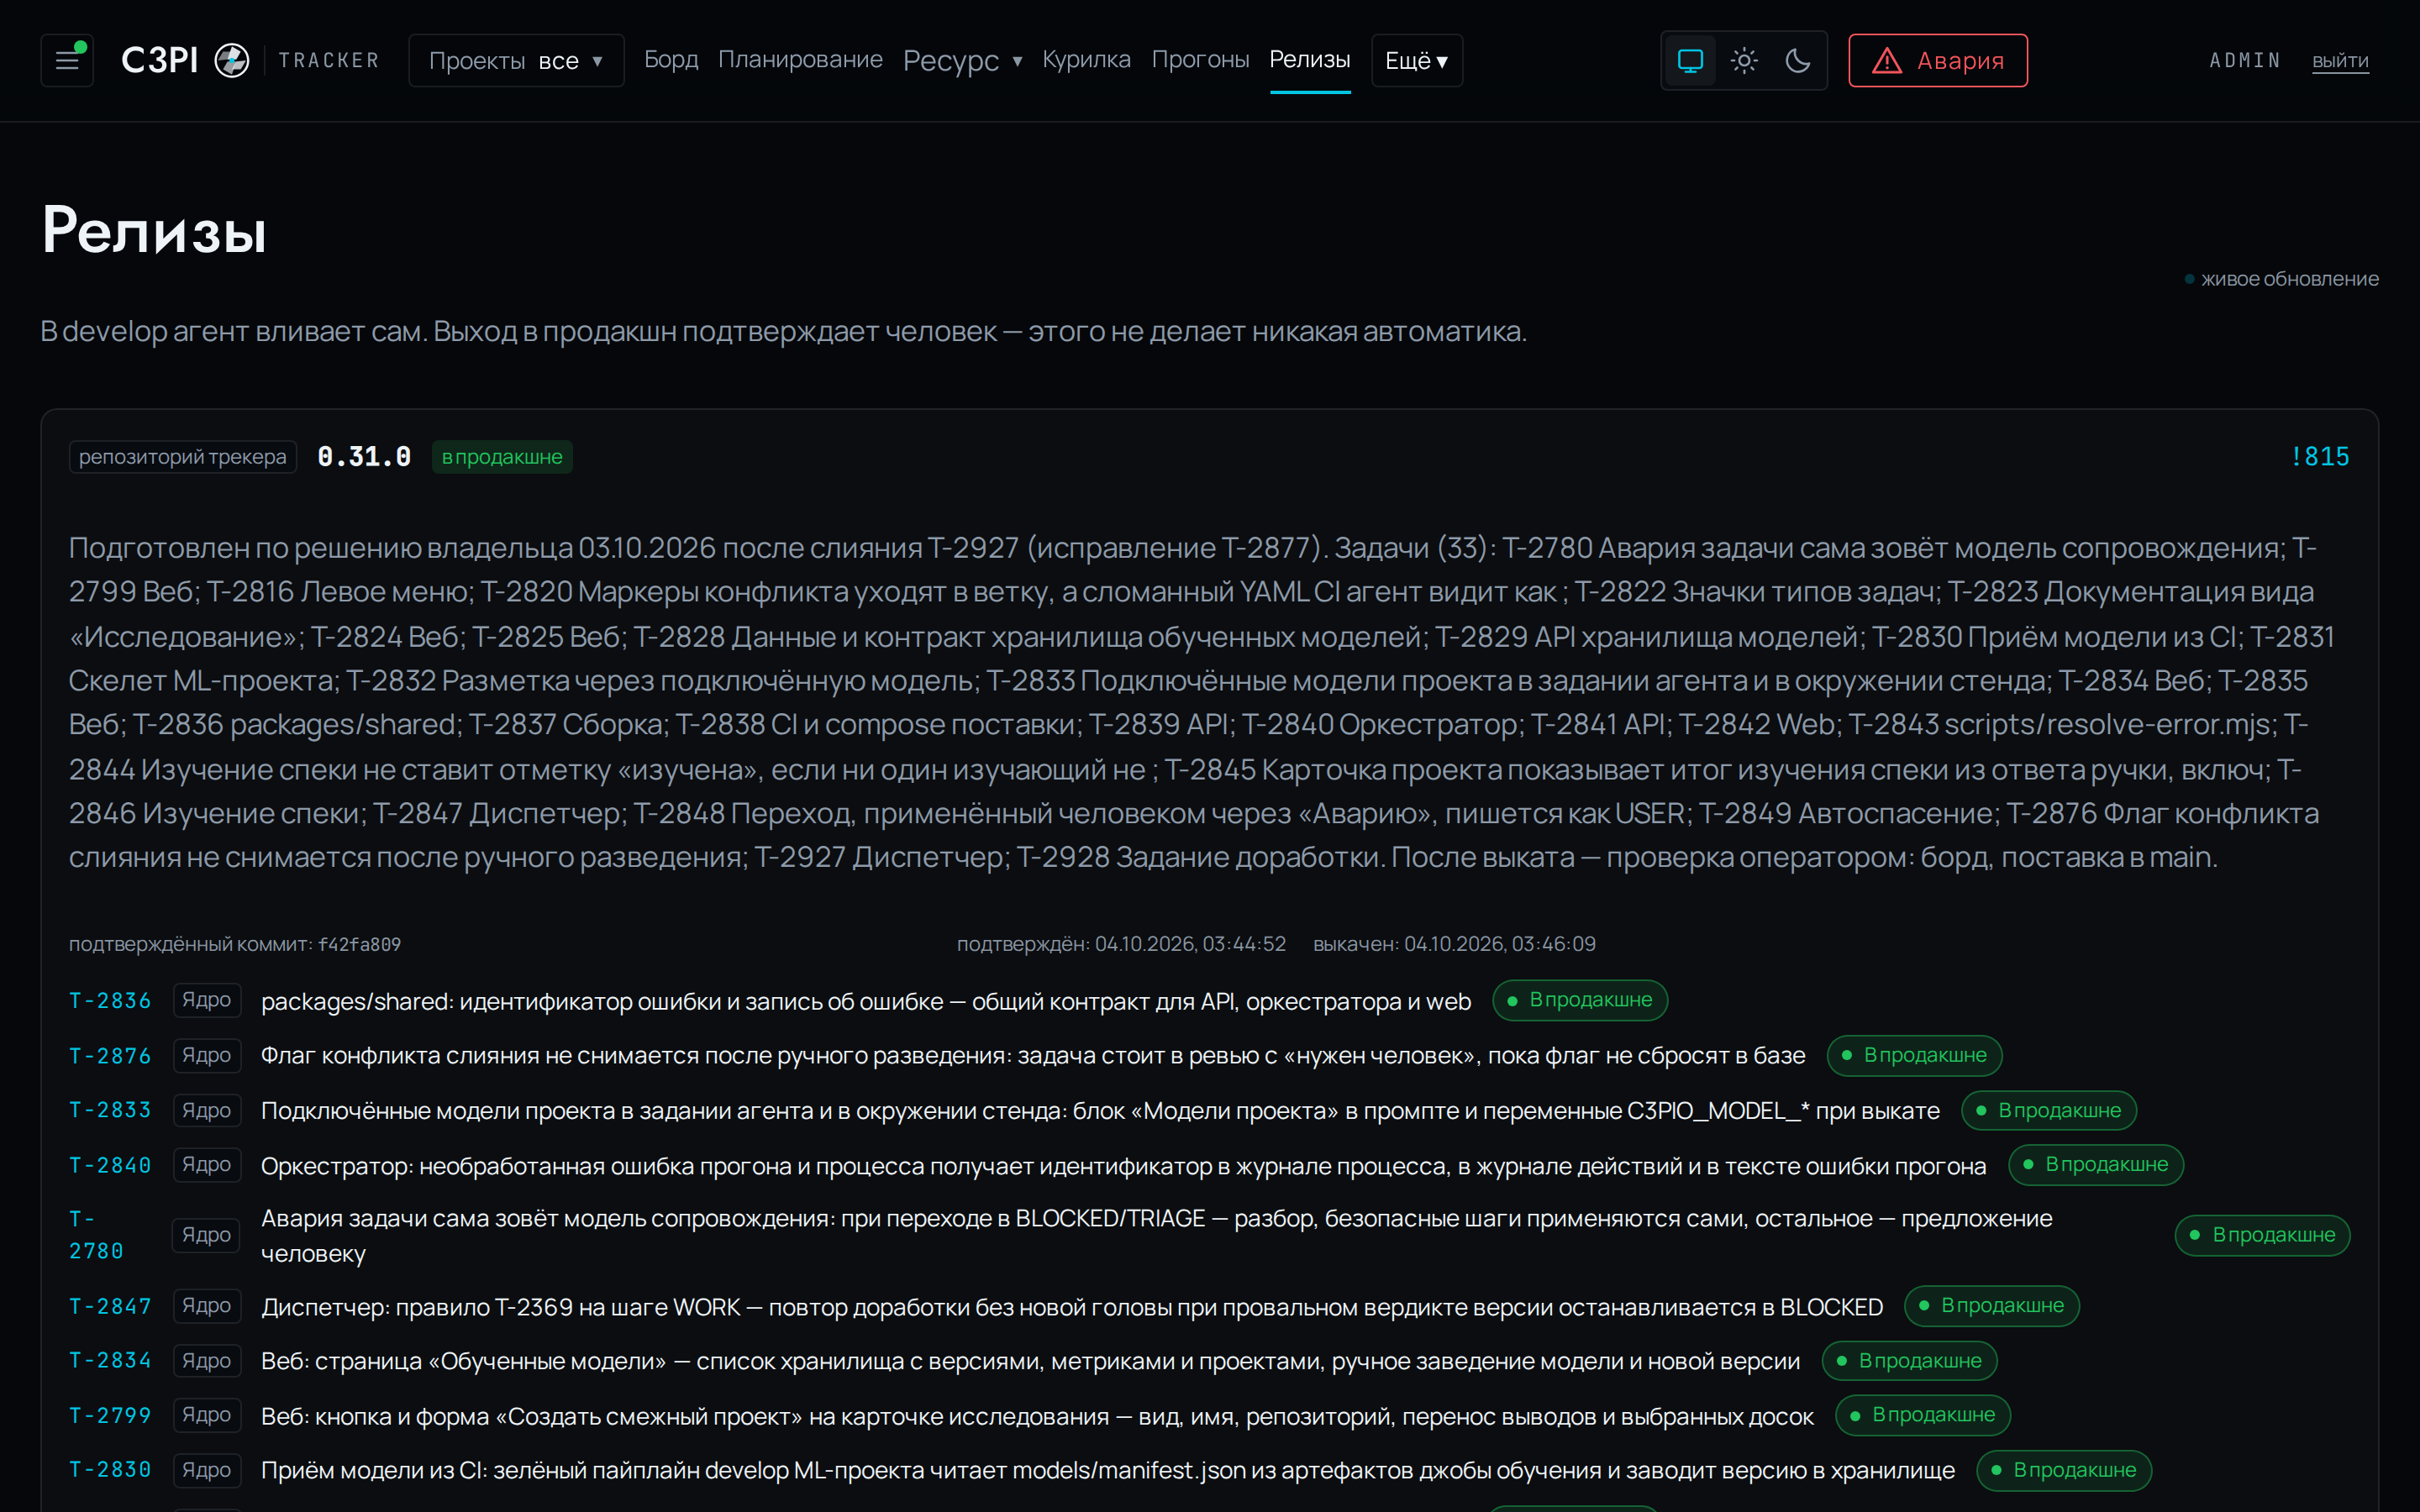Switch to light theme (sun icon)
Screen dimensions: 2420x1512
pos(1744,60)
